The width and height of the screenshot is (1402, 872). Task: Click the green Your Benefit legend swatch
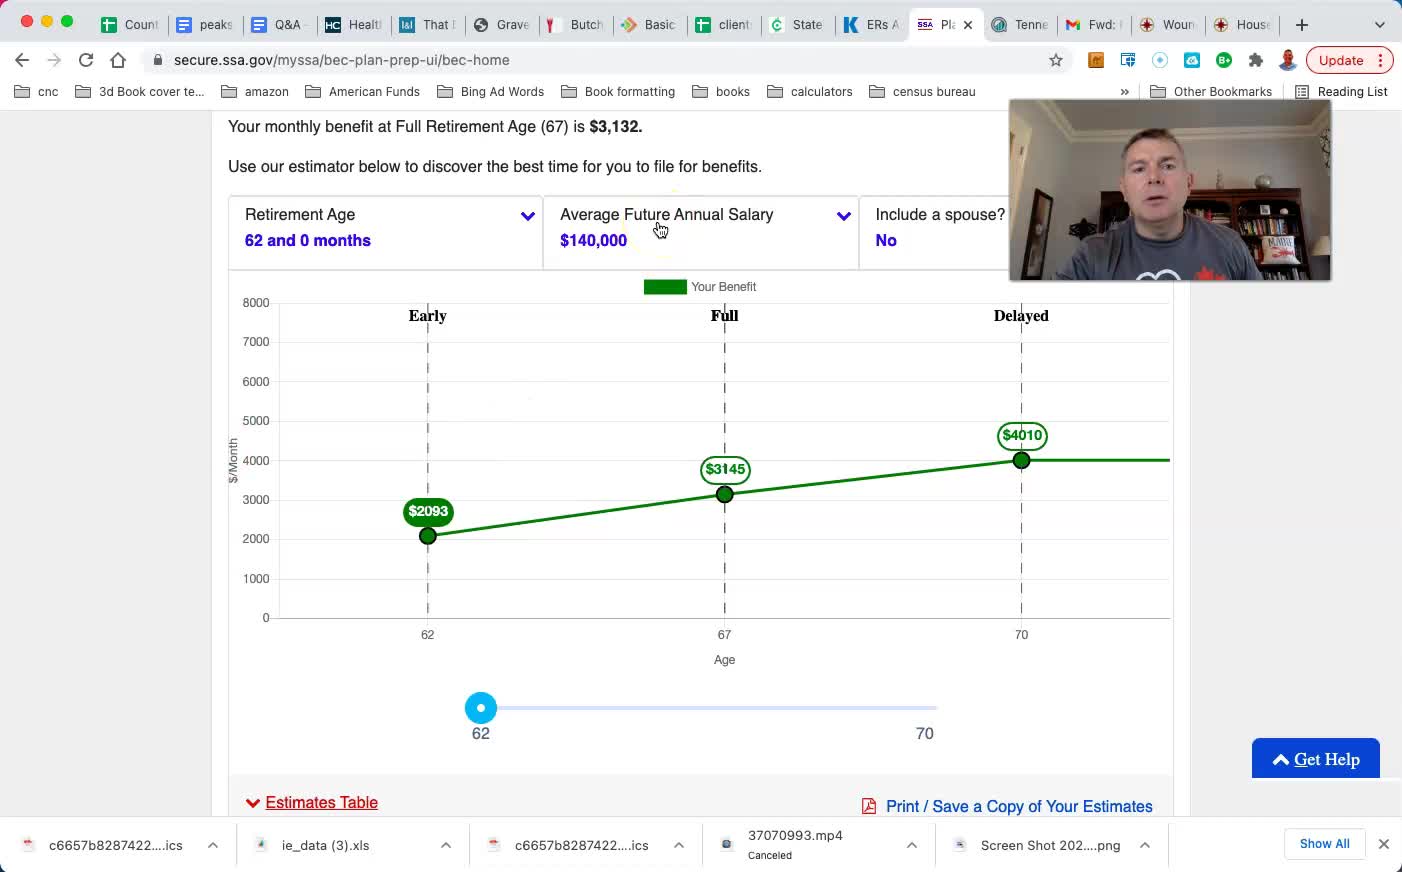pos(665,287)
